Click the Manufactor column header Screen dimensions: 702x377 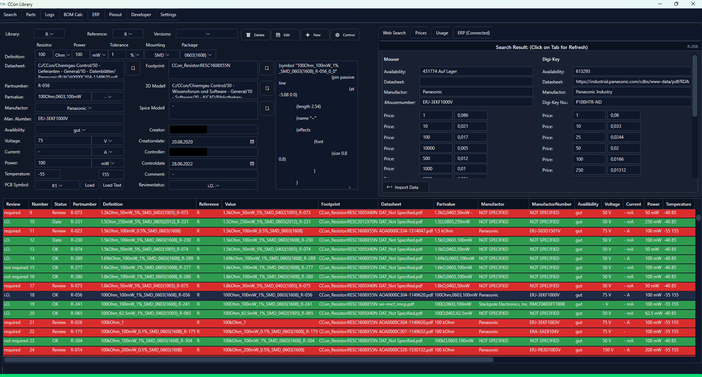503,204
